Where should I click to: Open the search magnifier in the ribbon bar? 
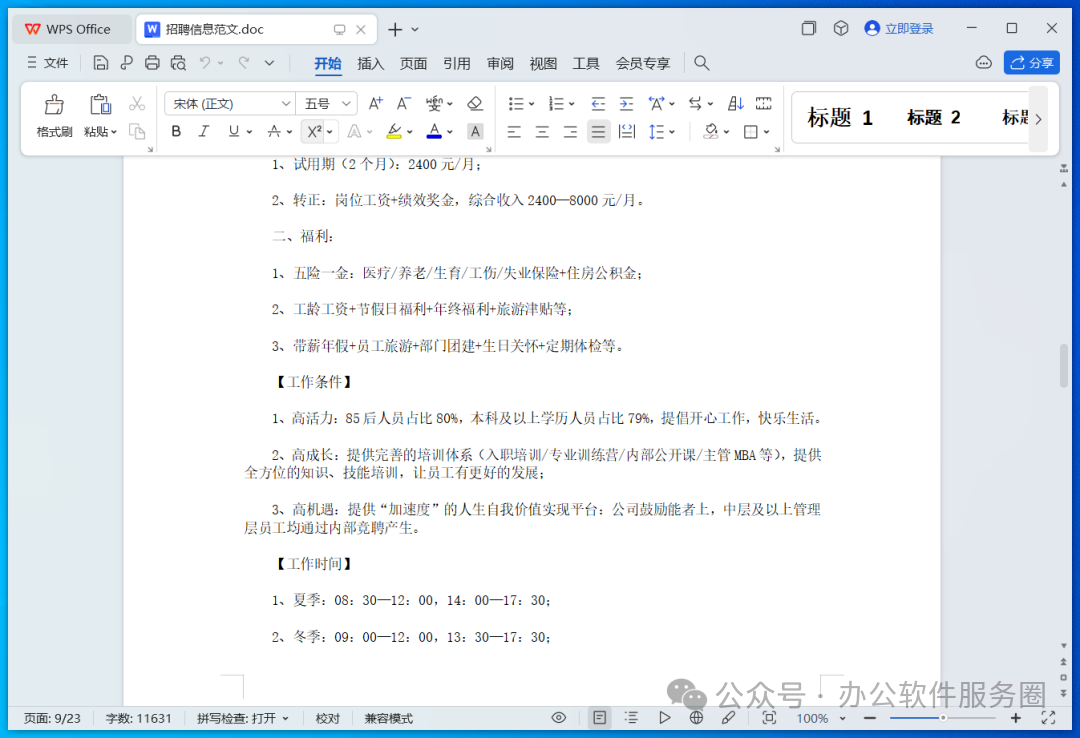click(x=702, y=63)
